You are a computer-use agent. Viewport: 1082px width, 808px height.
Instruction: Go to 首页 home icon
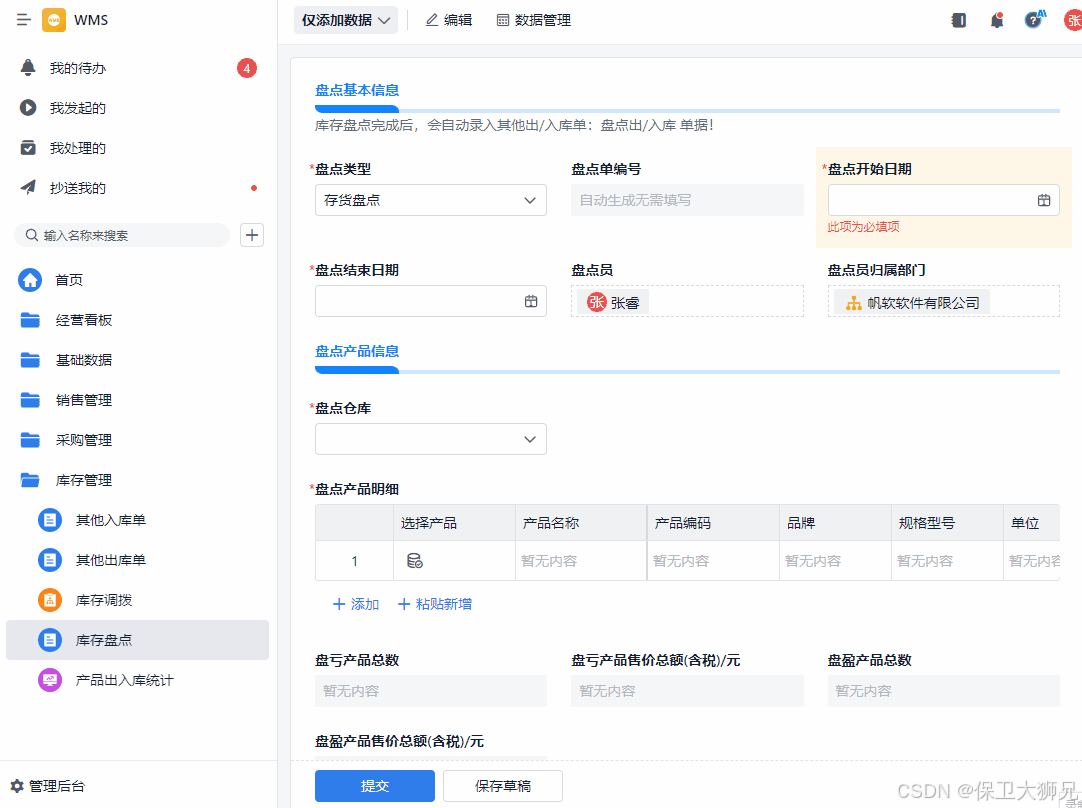click(x=30, y=279)
